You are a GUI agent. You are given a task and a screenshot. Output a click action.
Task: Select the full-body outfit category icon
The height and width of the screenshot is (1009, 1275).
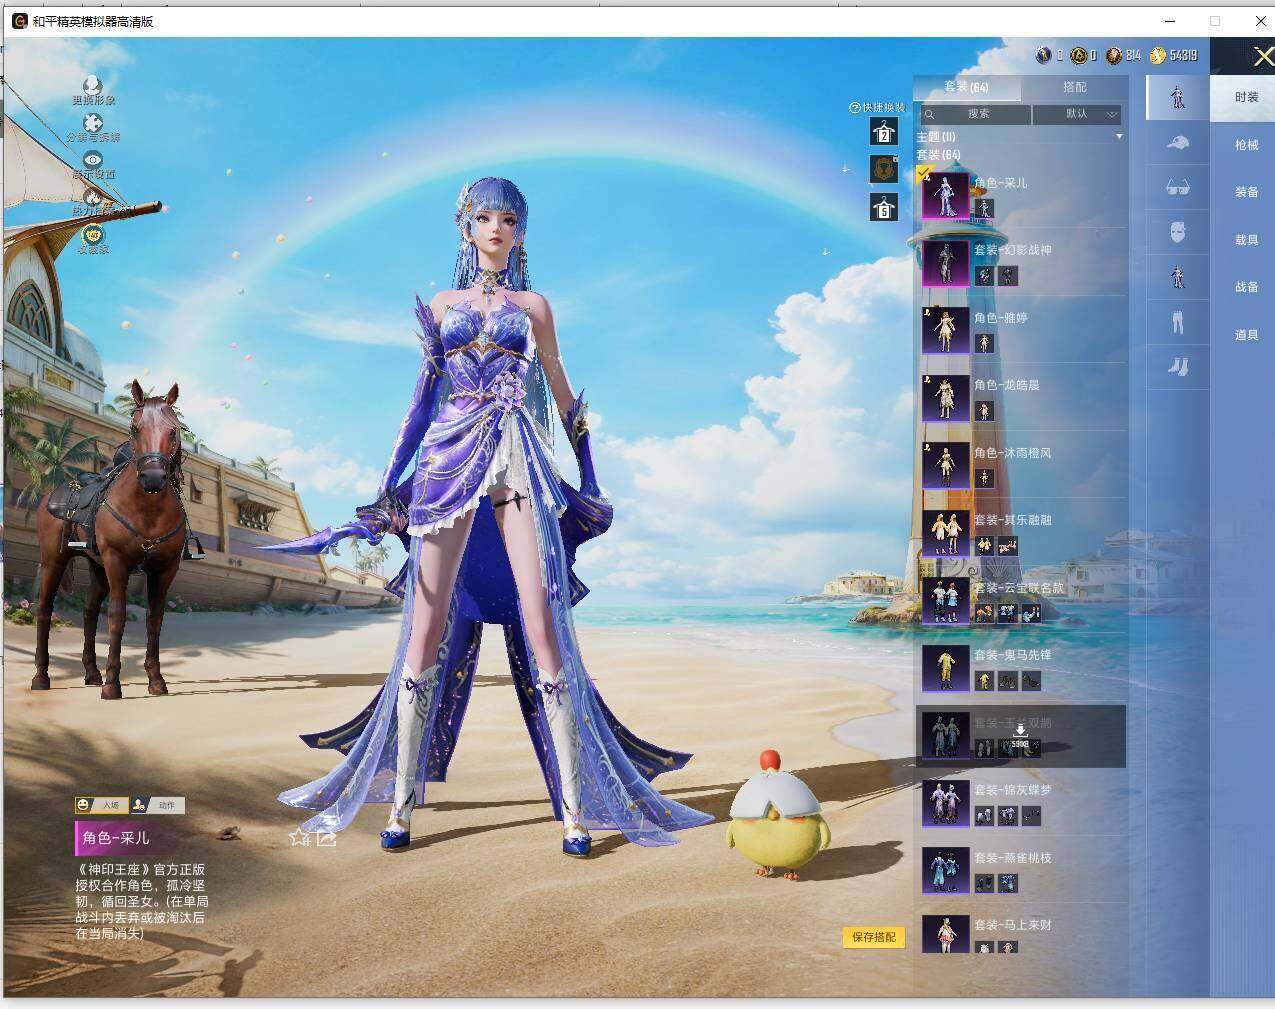[1178, 96]
